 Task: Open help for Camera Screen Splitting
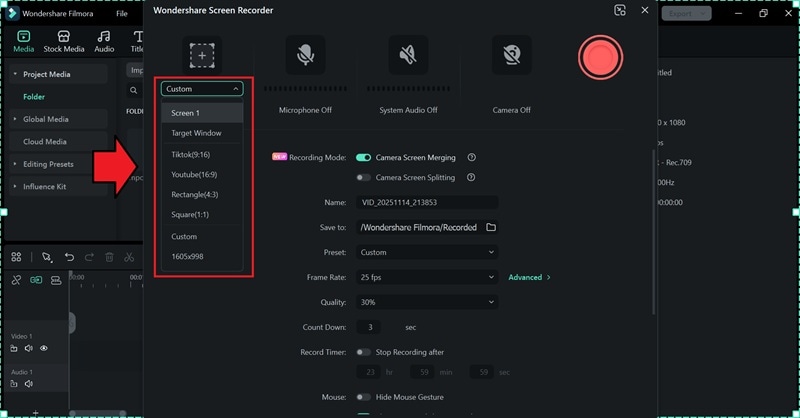(x=471, y=177)
